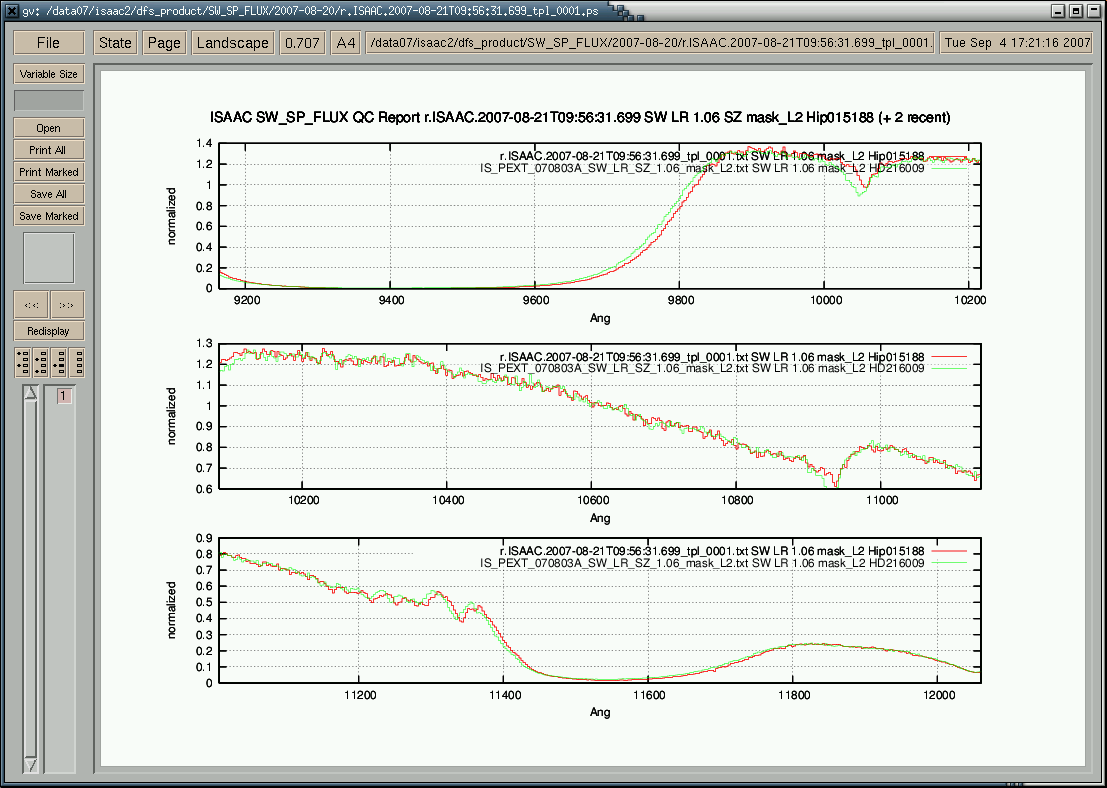Unmark all pages using the icon
1107x788 pixels.
click(x=77, y=362)
